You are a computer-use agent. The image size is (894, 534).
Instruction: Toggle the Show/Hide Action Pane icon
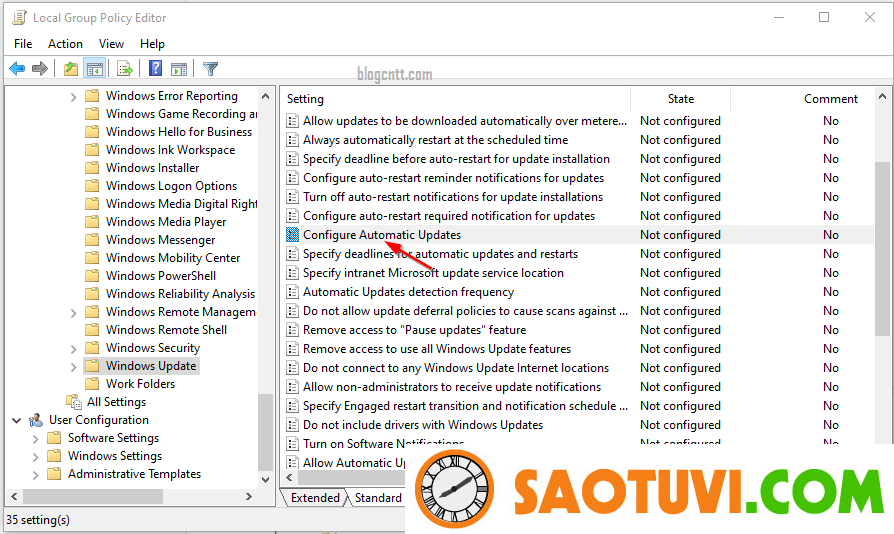[x=179, y=69]
